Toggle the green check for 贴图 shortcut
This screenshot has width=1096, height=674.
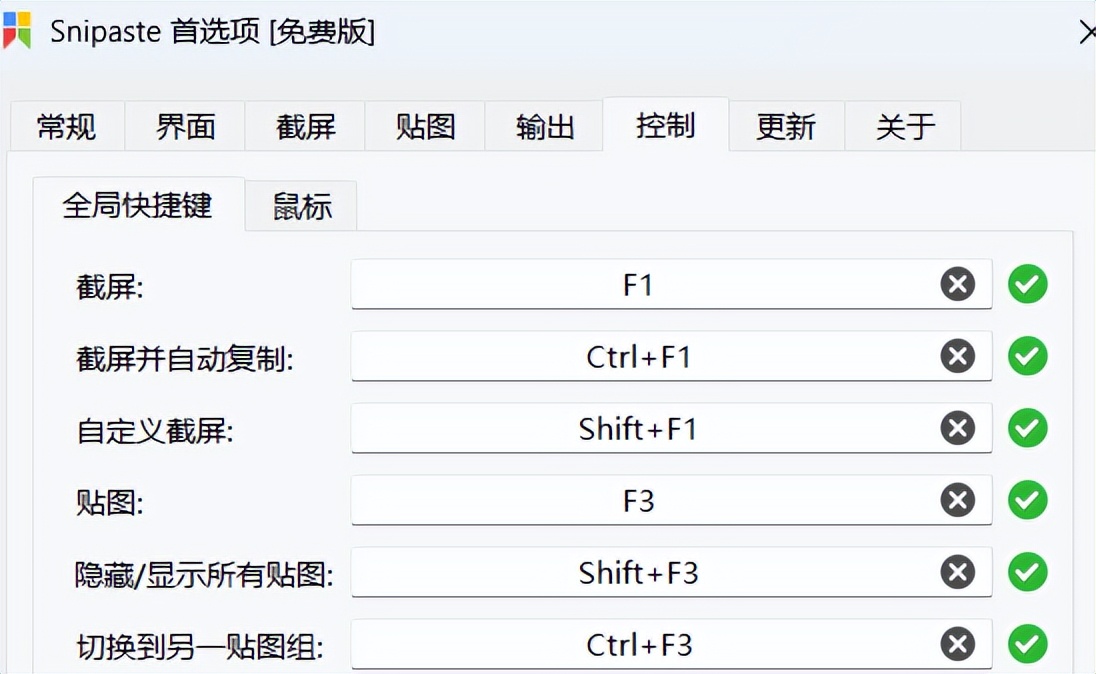[x=1028, y=500]
